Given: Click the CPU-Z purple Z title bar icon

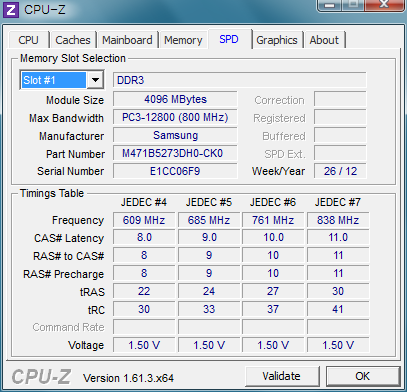Looking at the screenshot, I should pyautogui.click(x=11, y=10).
